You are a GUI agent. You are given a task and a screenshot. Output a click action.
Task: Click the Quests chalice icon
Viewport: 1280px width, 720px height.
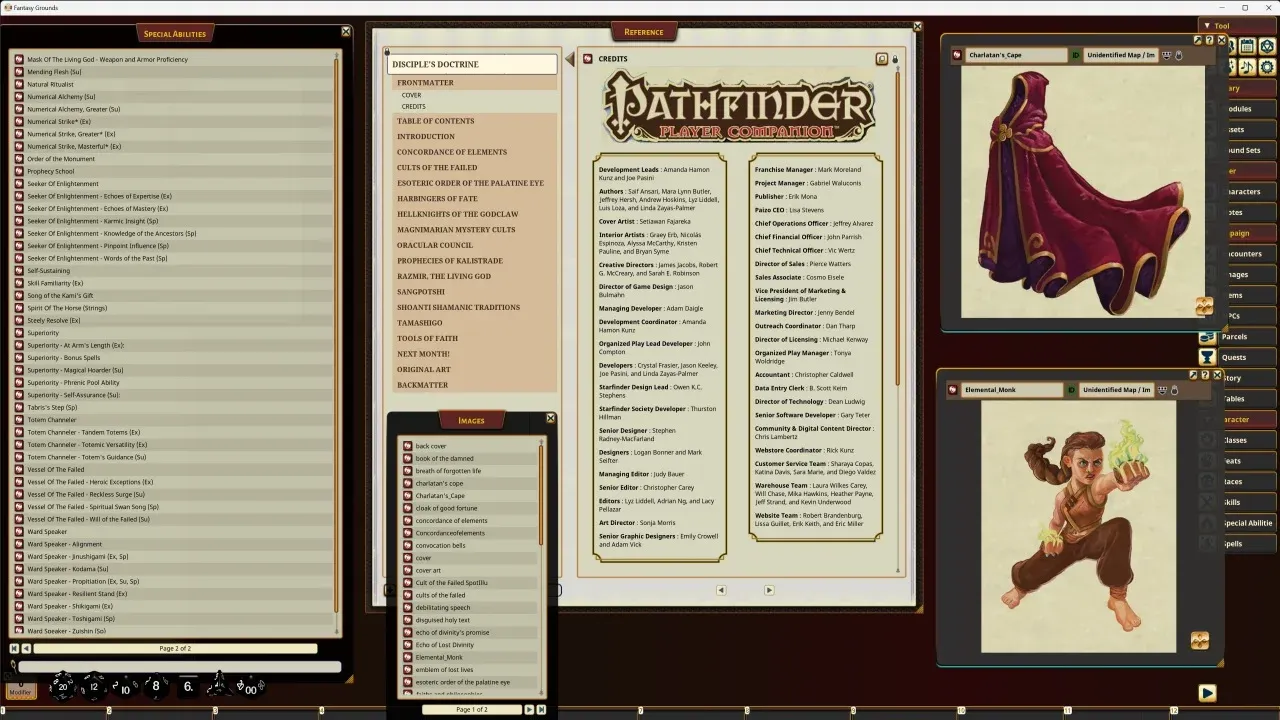pos(1208,357)
